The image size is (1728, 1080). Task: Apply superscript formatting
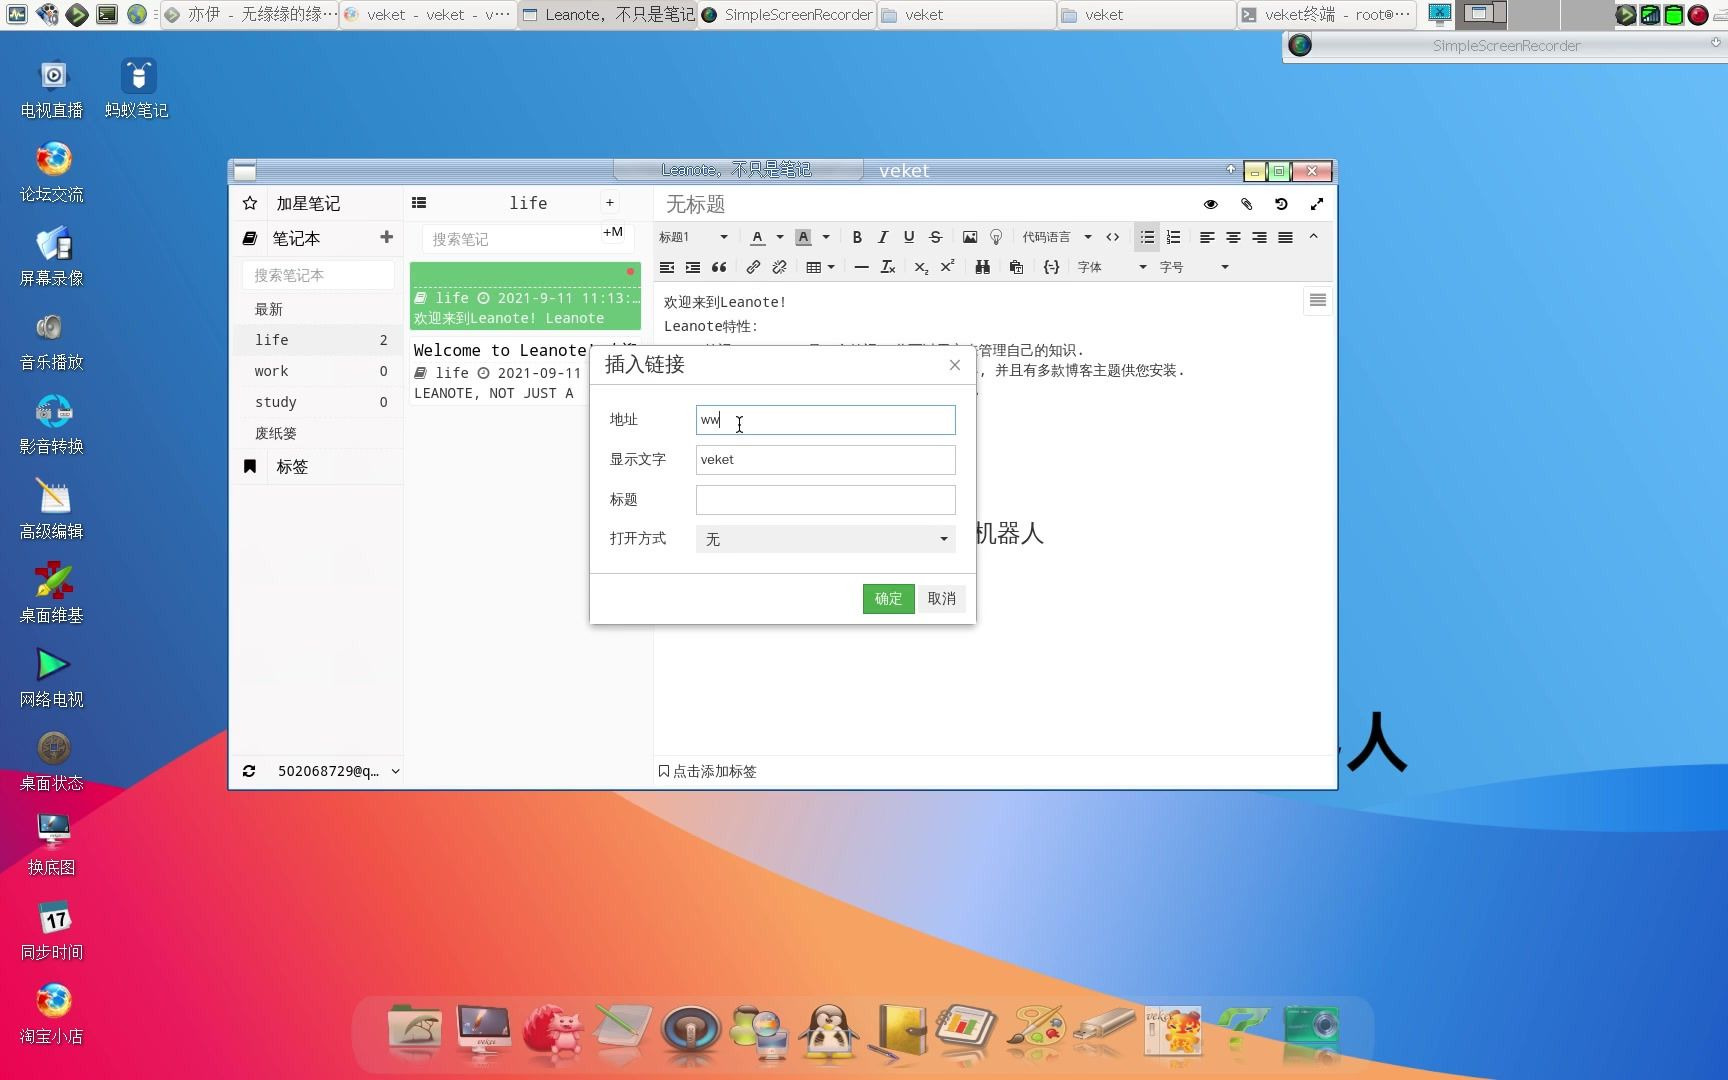coord(947,267)
